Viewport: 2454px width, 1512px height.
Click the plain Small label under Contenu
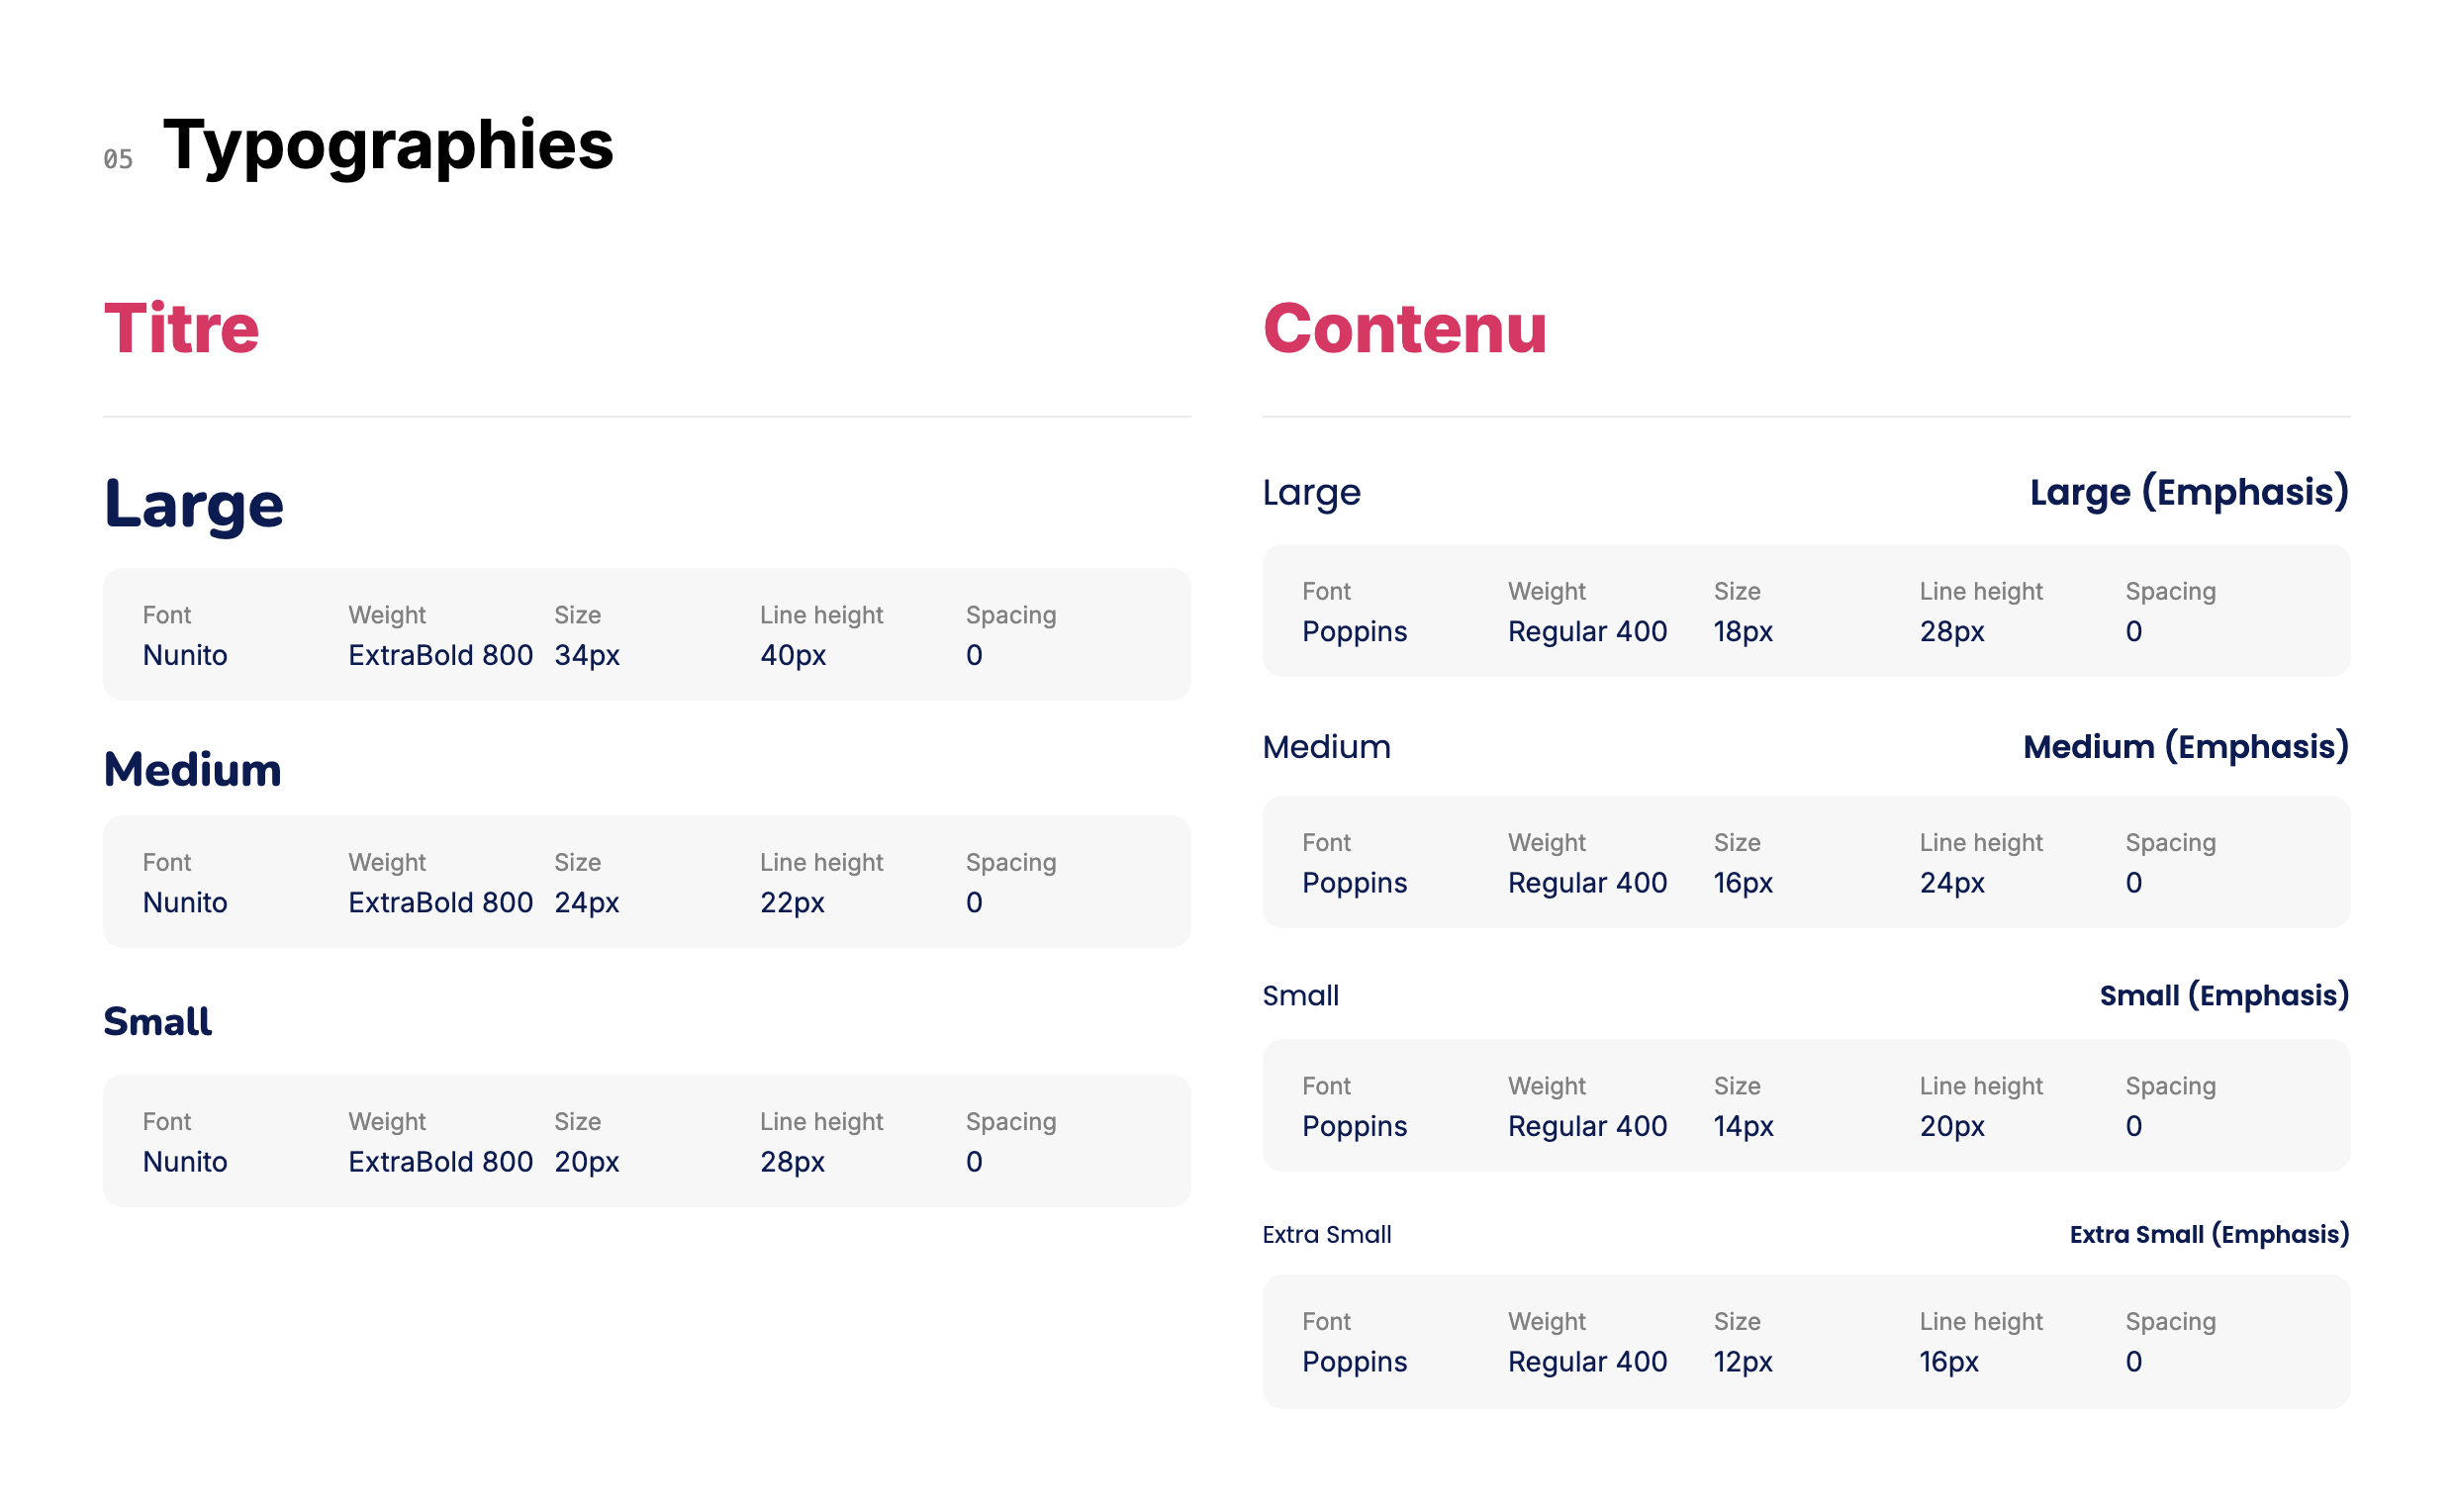click(1300, 995)
